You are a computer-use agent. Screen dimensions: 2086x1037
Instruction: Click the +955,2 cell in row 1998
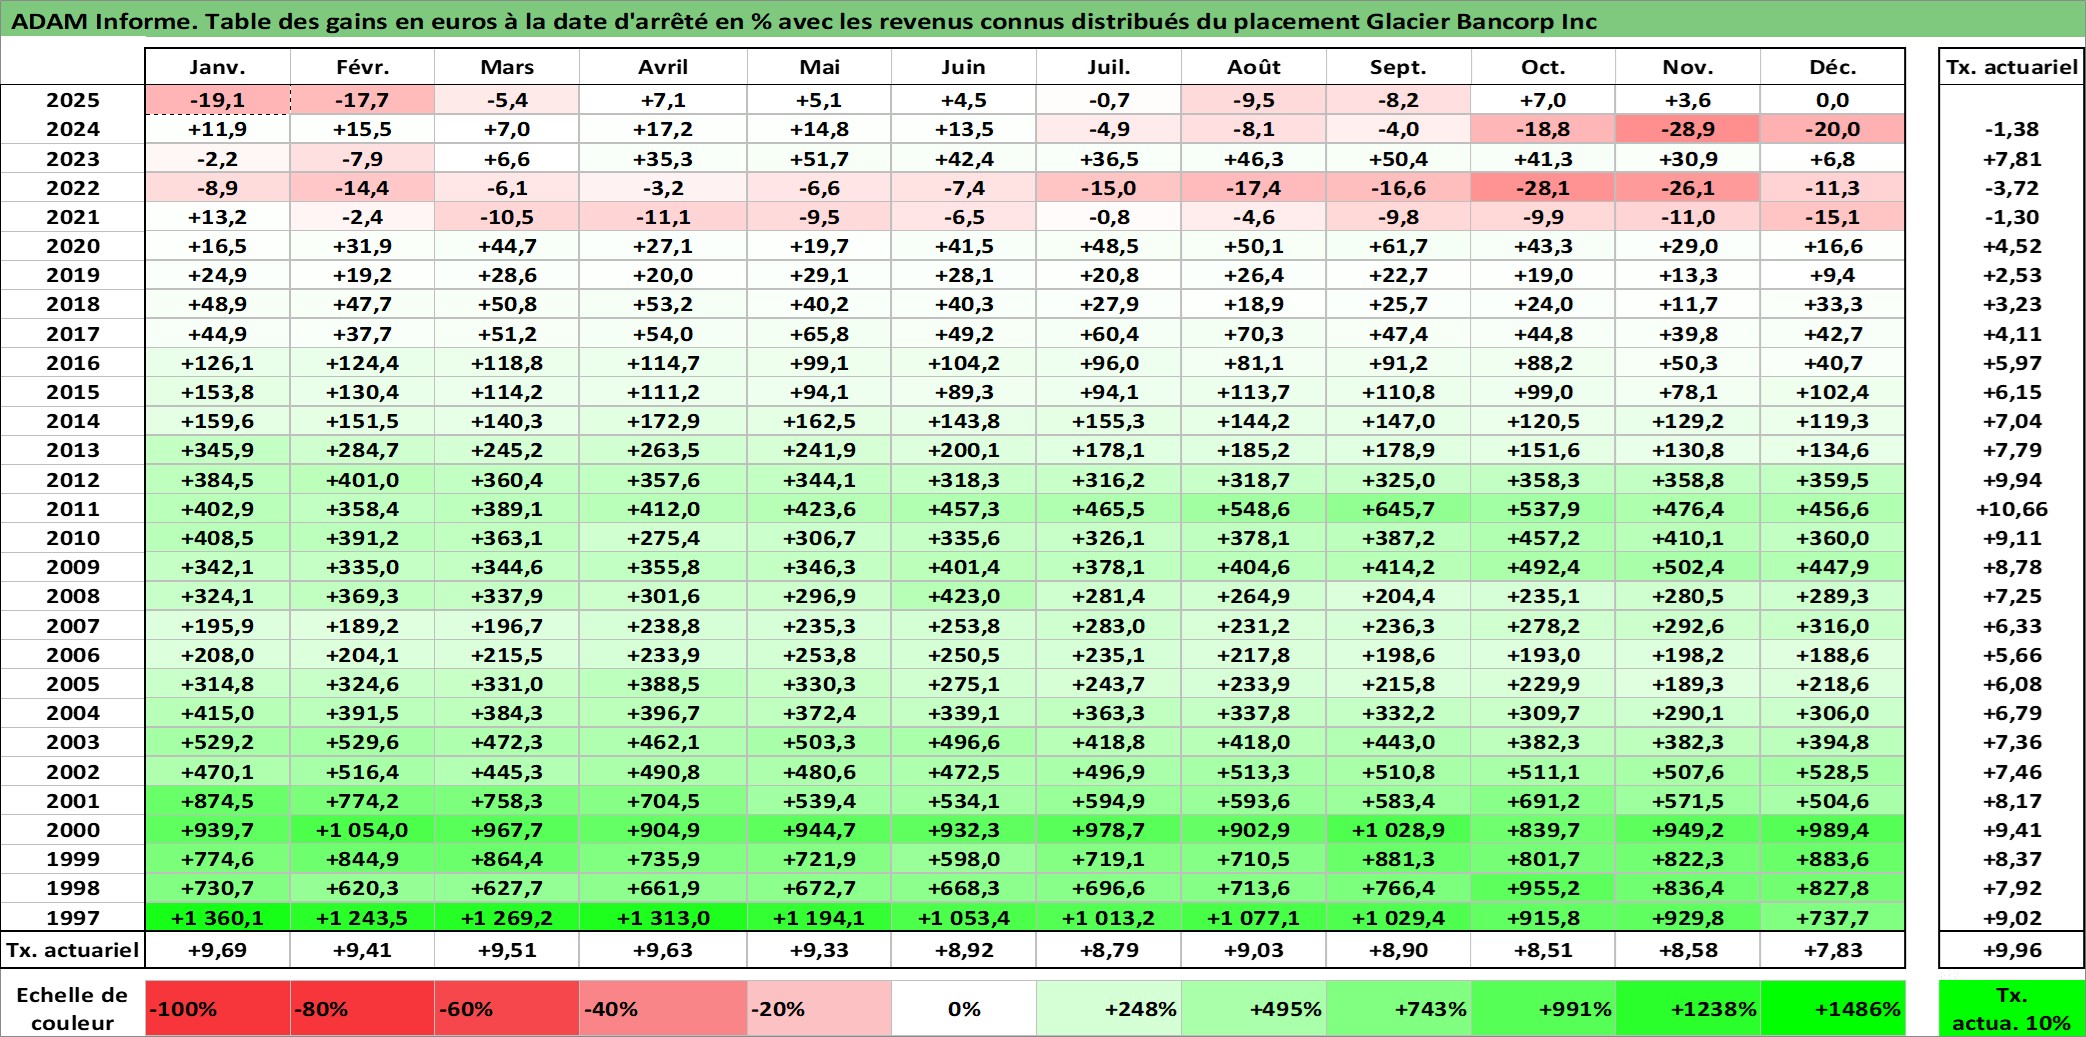tap(1543, 888)
